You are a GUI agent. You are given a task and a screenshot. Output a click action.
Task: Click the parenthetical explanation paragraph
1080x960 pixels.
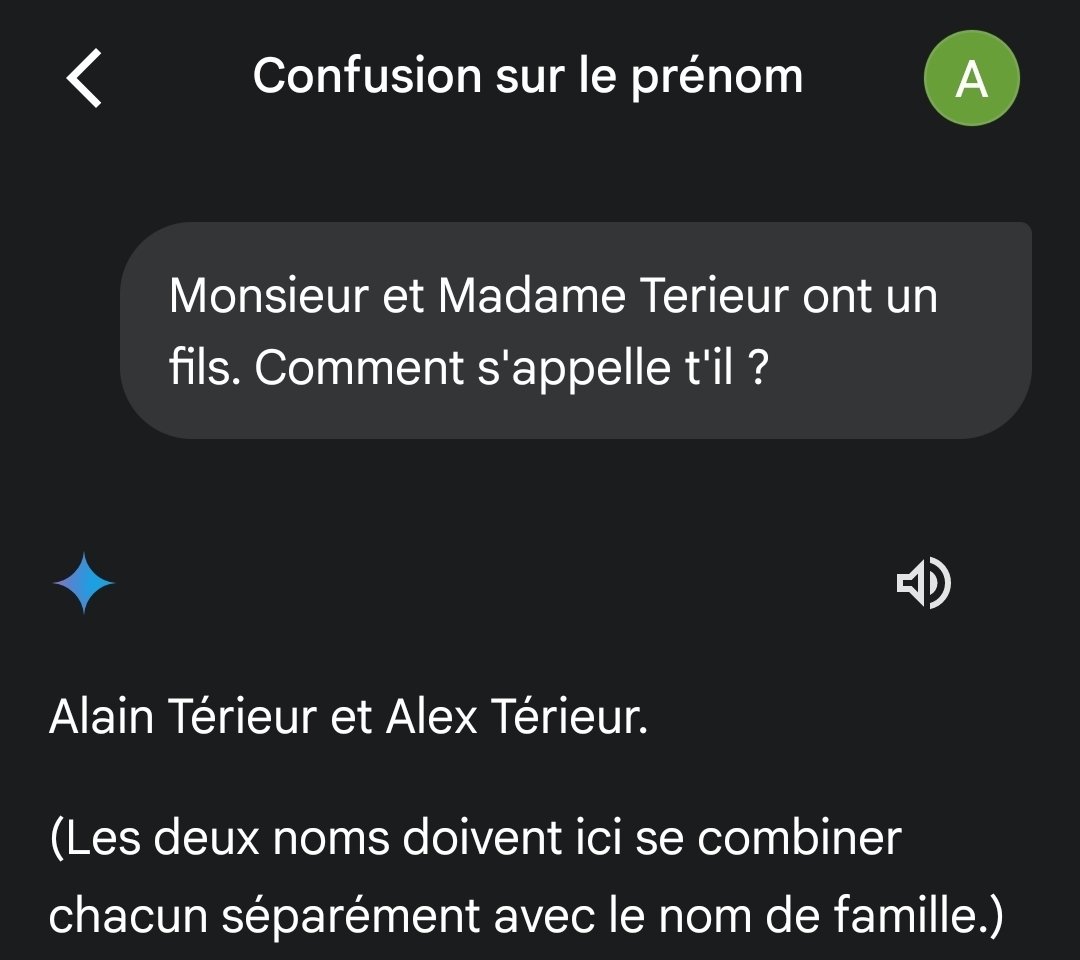526,876
